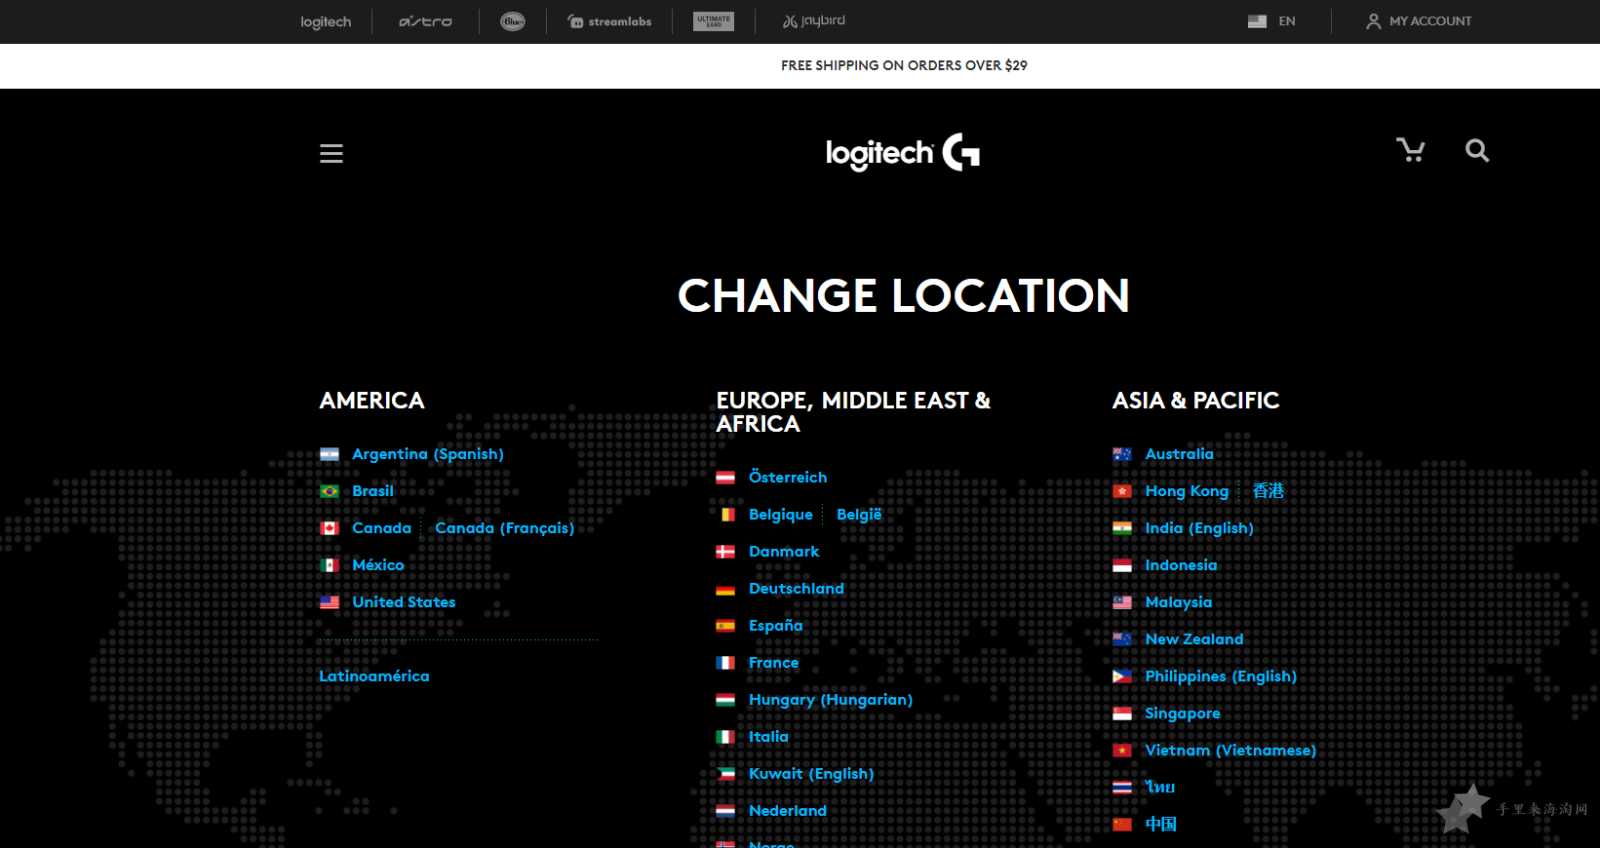The width and height of the screenshot is (1600, 848).
Task: Click the Australia flag icon
Action: [1122, 454]
